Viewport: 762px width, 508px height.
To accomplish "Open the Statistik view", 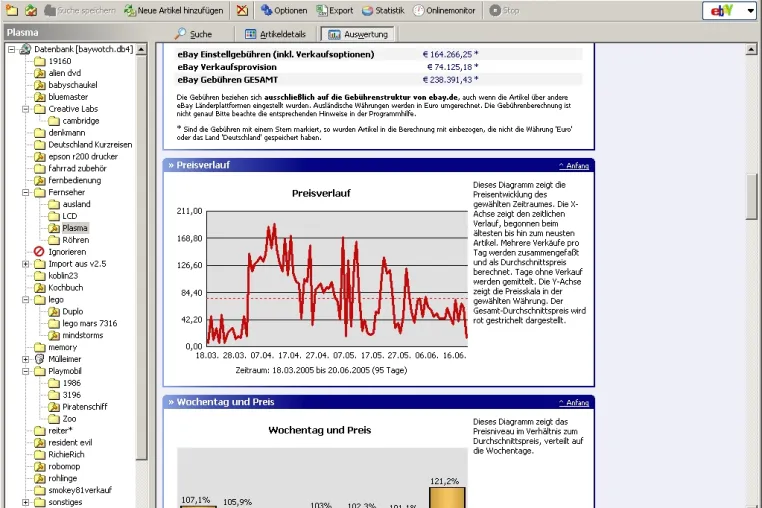I will pos(383,10).
